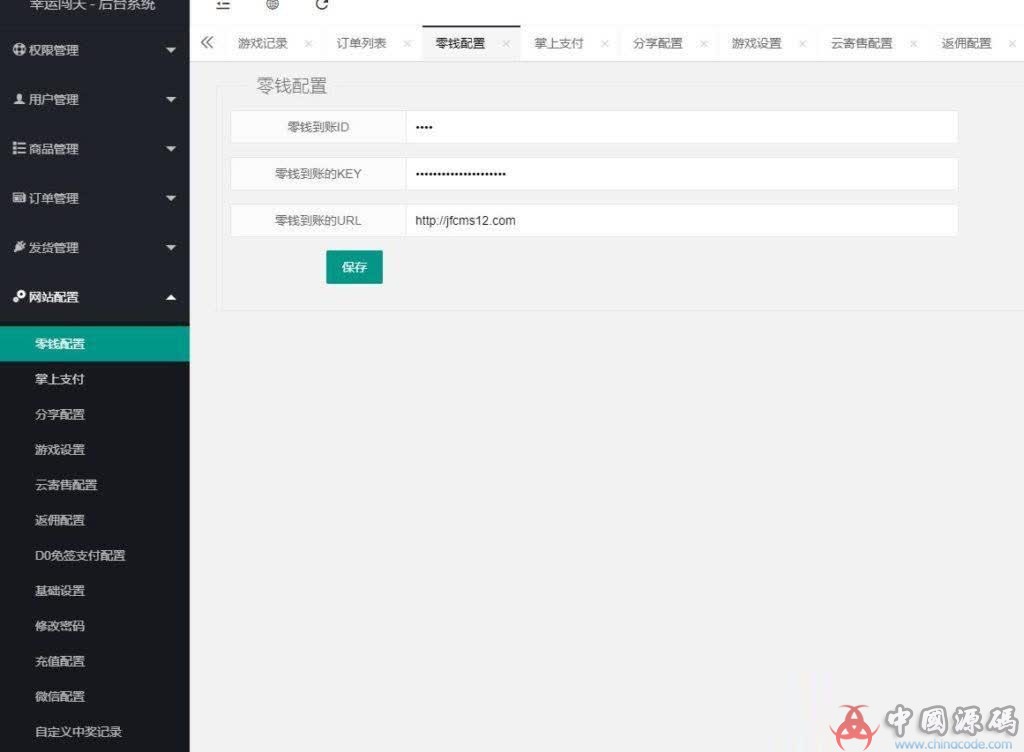
Task: Click the sidebar collapse icon in the header
Action: [222, 5]
